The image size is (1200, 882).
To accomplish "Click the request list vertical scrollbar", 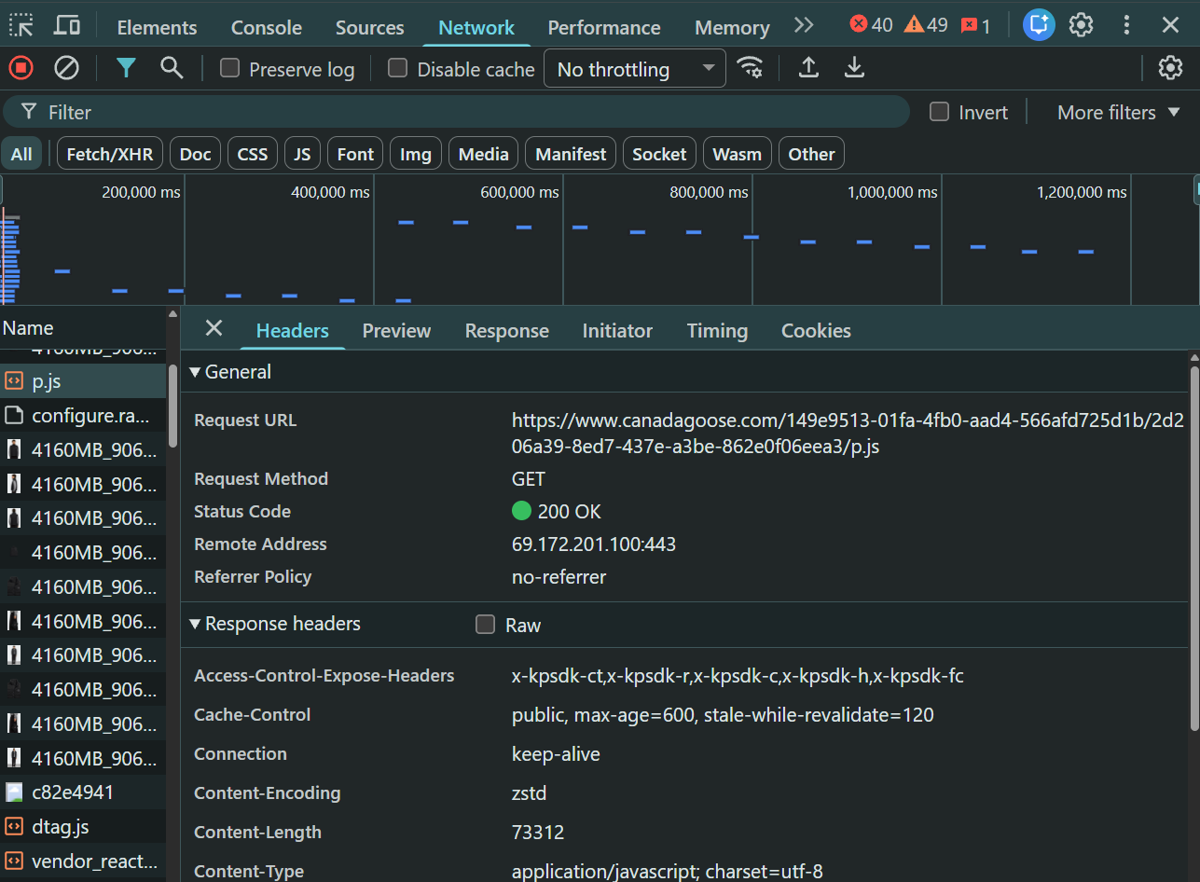I will tap(172, 405).
